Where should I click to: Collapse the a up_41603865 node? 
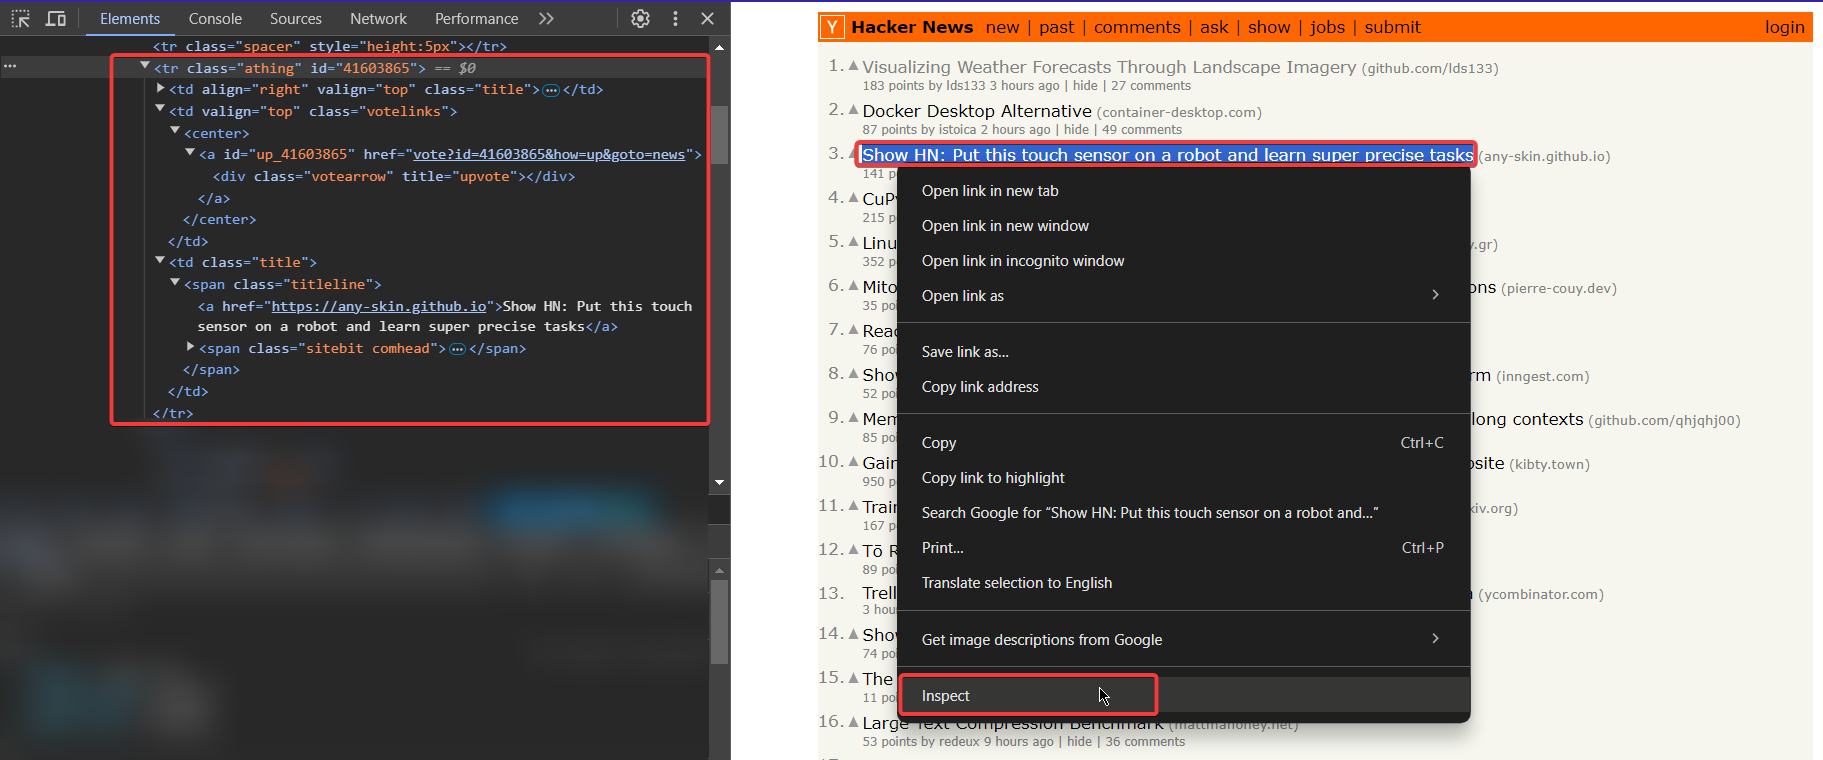click(190, 152)
